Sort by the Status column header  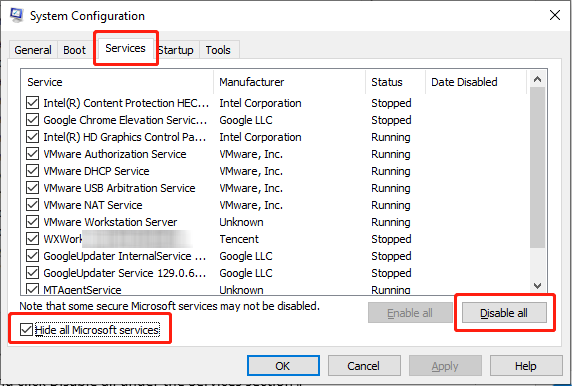click(396, 82)
